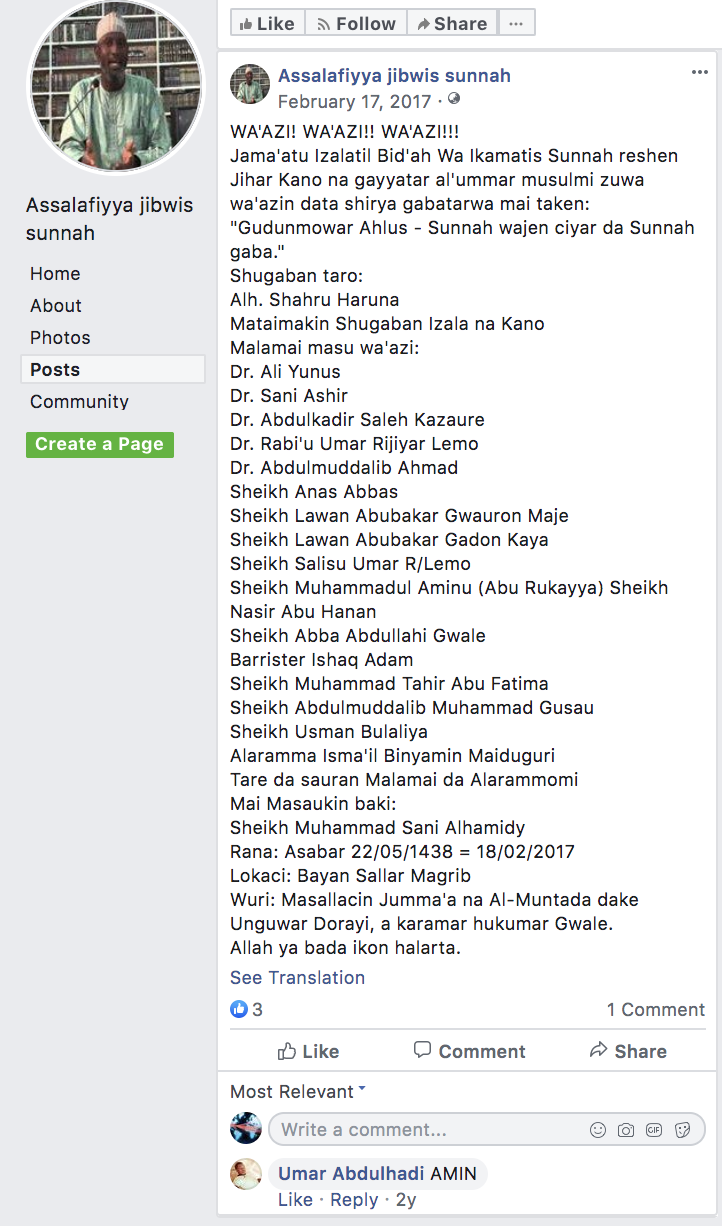Open Umar Abdulhadi's profile from comment
This screenshot has width=722, height=1226.
(x=351, y=1173)
